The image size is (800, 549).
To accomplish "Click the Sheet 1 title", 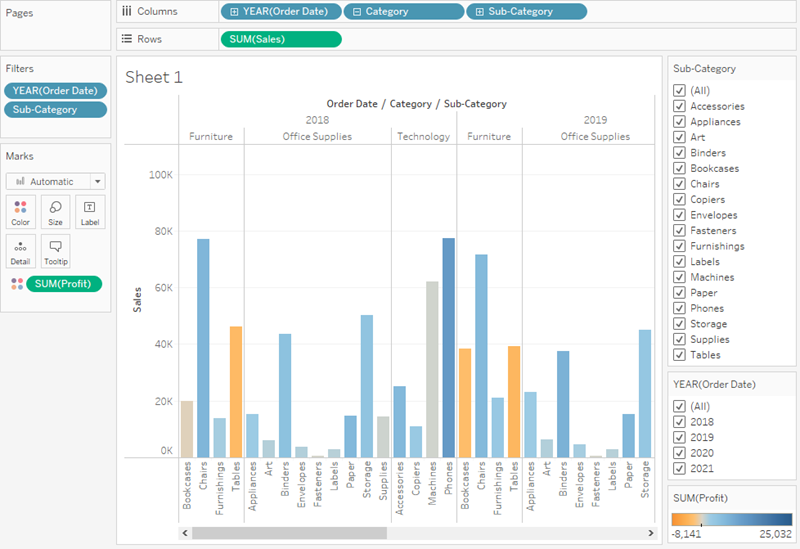I will (x=154, y=77).
